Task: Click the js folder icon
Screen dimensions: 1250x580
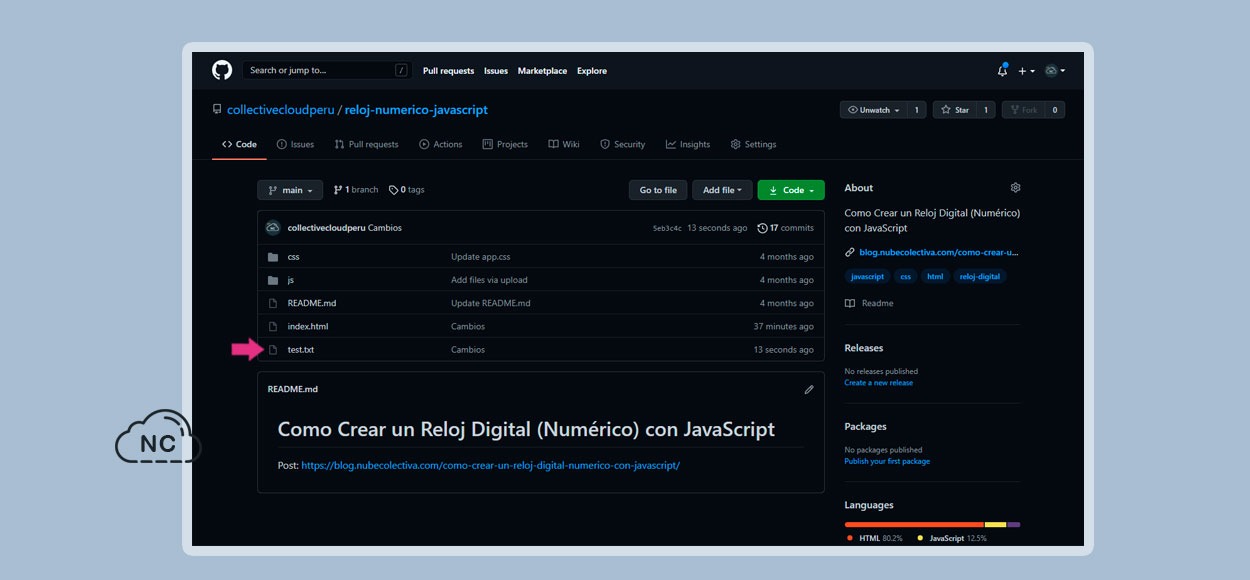Action: coord(273,280)
